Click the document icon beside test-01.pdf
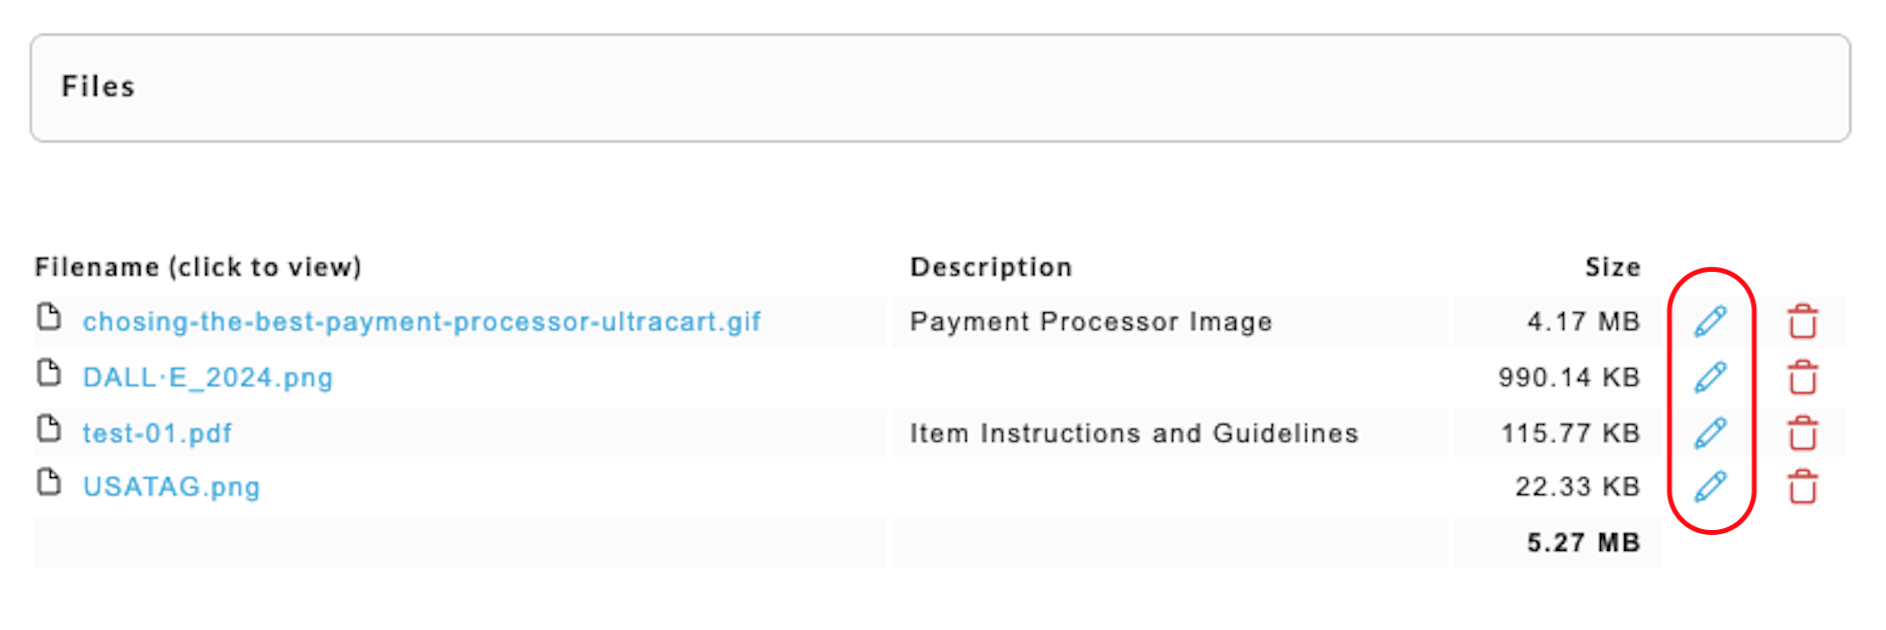 pyautogui.click(x=48, y=429)
